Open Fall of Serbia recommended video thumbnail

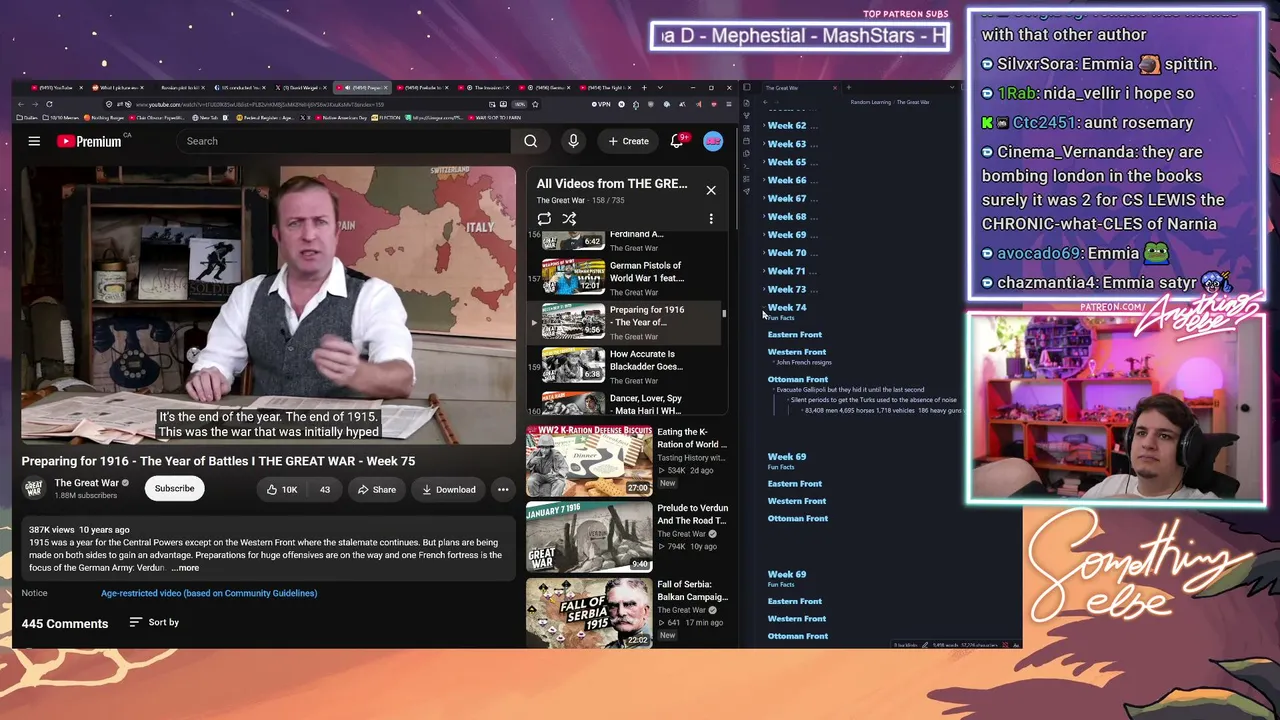point(589,612)
